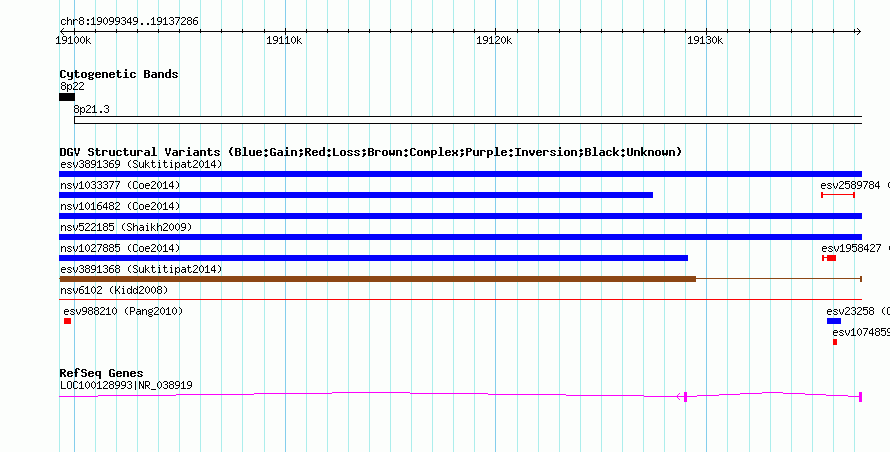Click the esv1958427 label text

tap(851, 248)
